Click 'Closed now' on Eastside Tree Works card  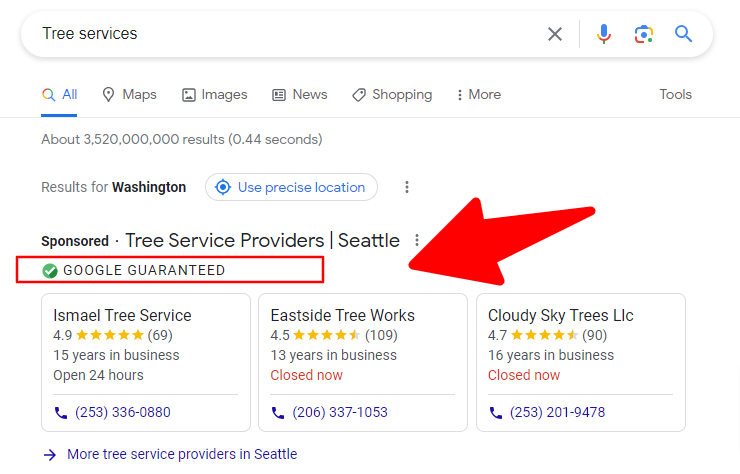click(306, 375)
